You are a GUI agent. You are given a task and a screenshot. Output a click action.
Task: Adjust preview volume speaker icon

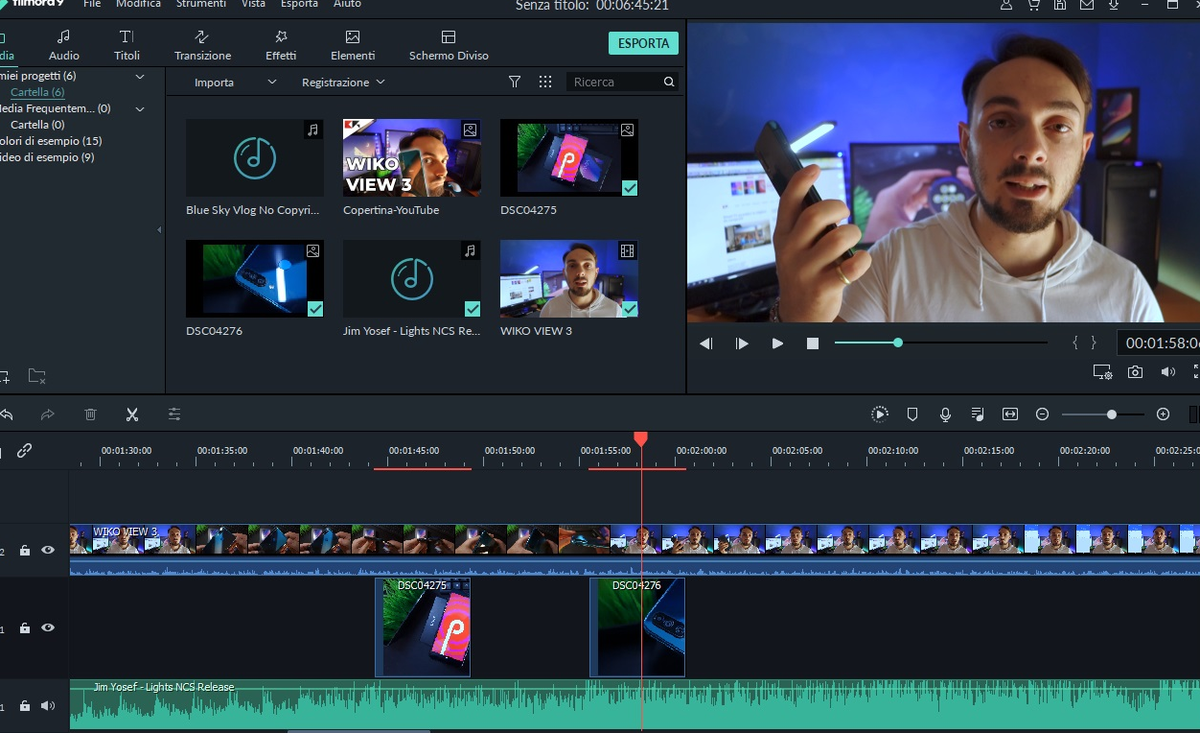tap(1168, 372)
